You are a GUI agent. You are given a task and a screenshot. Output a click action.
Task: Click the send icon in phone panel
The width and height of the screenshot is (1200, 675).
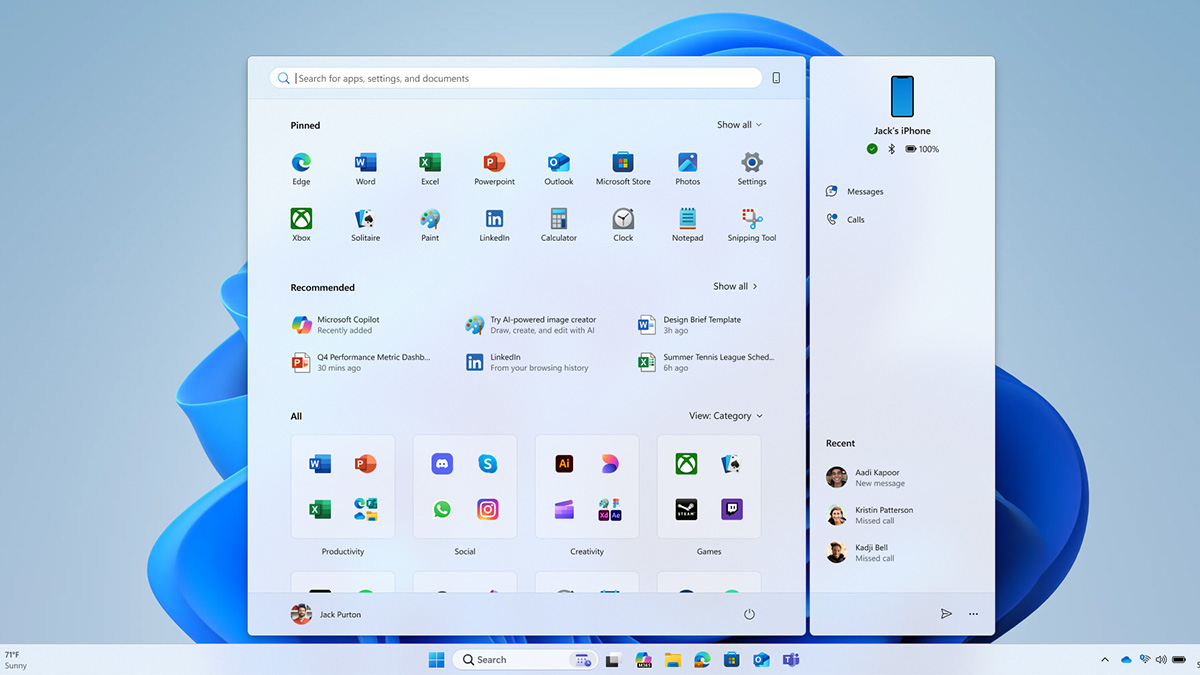946,614
